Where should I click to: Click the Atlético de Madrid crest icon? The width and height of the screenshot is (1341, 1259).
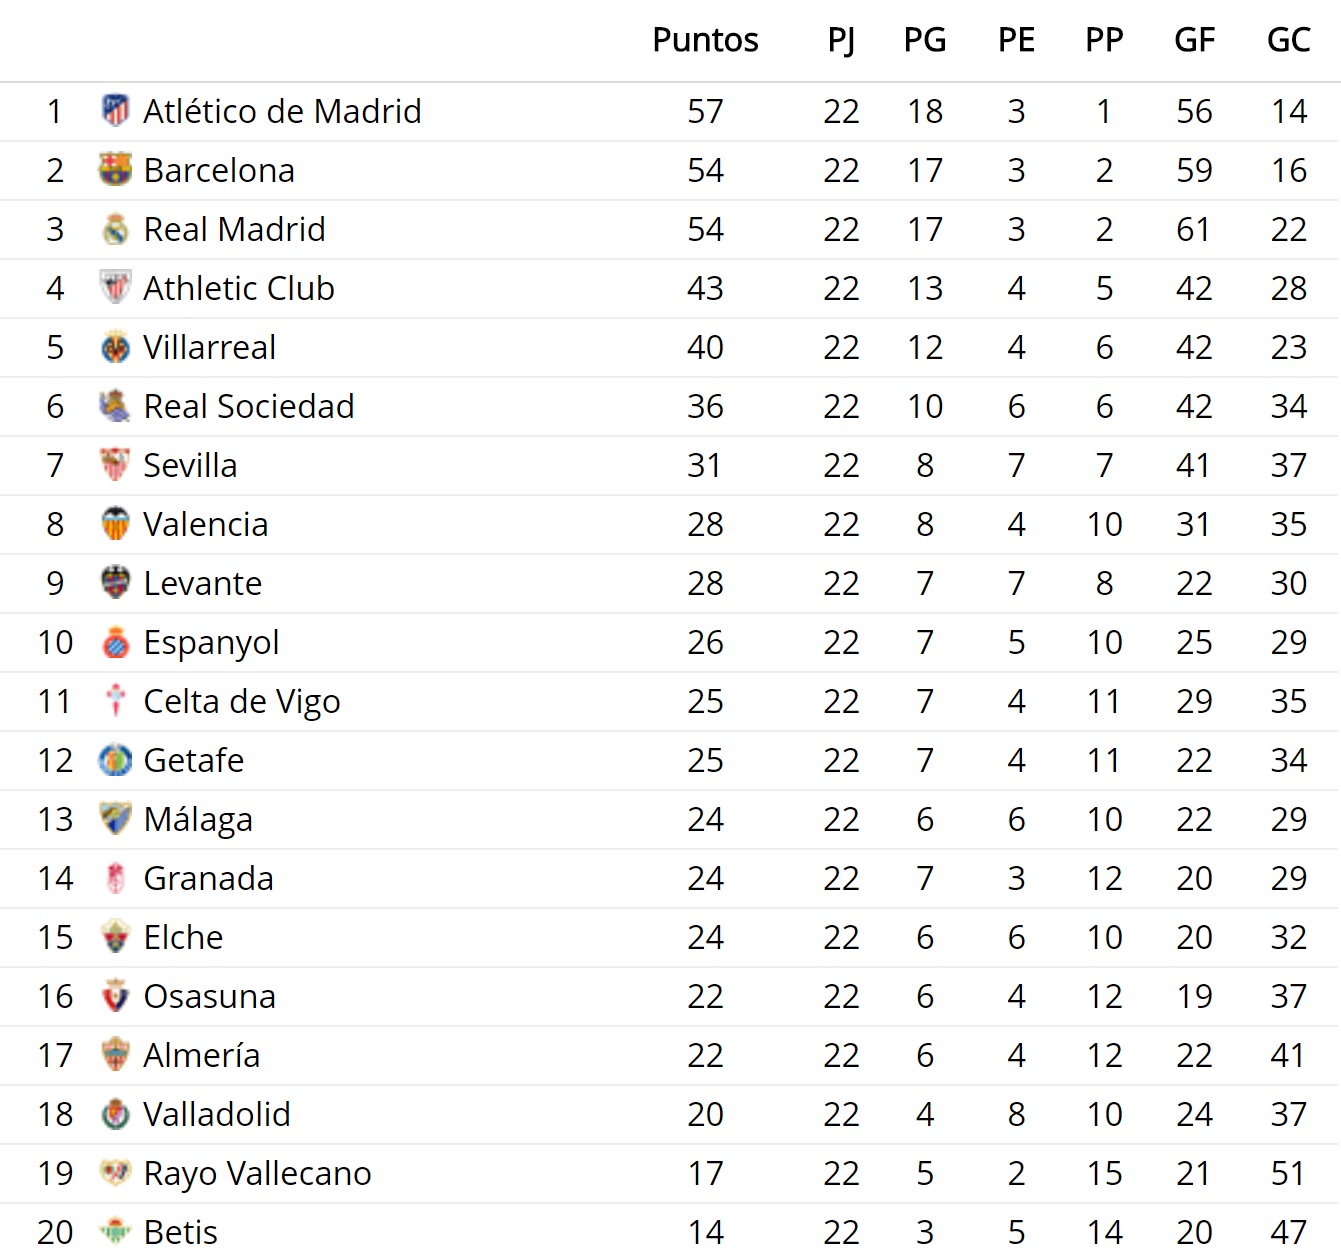pyautogui.click(x=116, y=111)
